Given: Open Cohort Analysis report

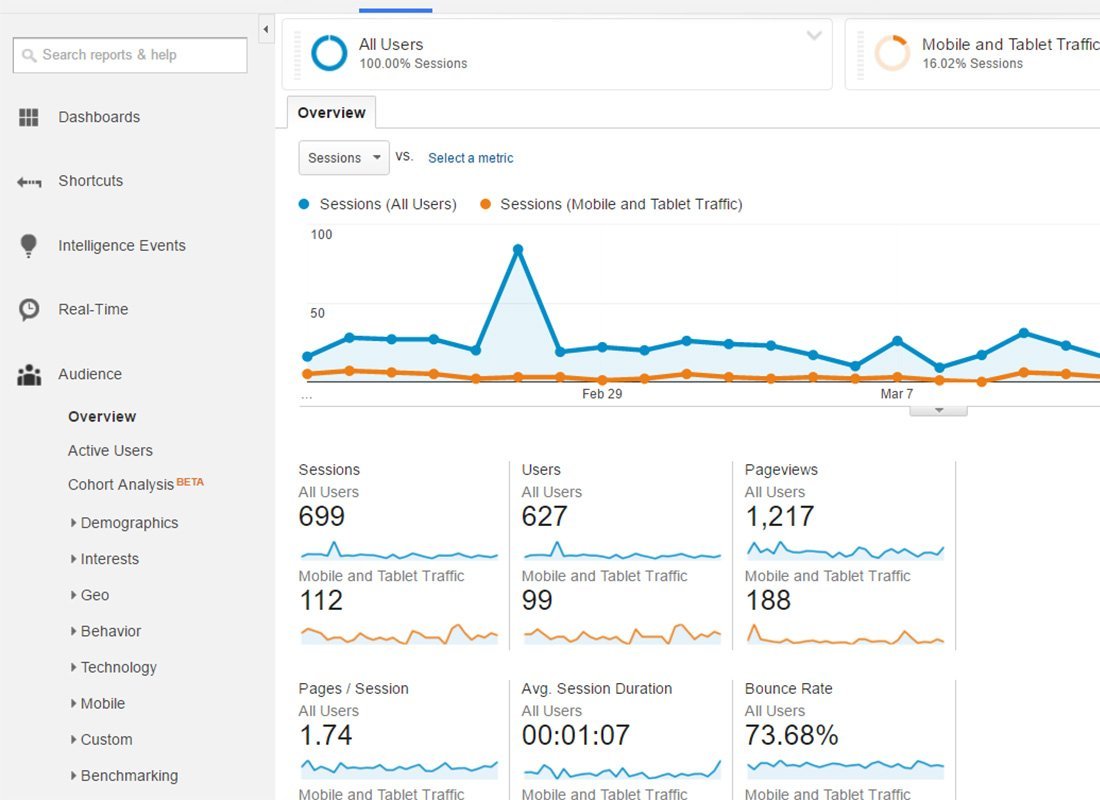Looking at the screenshot, I should click(120, 485).
